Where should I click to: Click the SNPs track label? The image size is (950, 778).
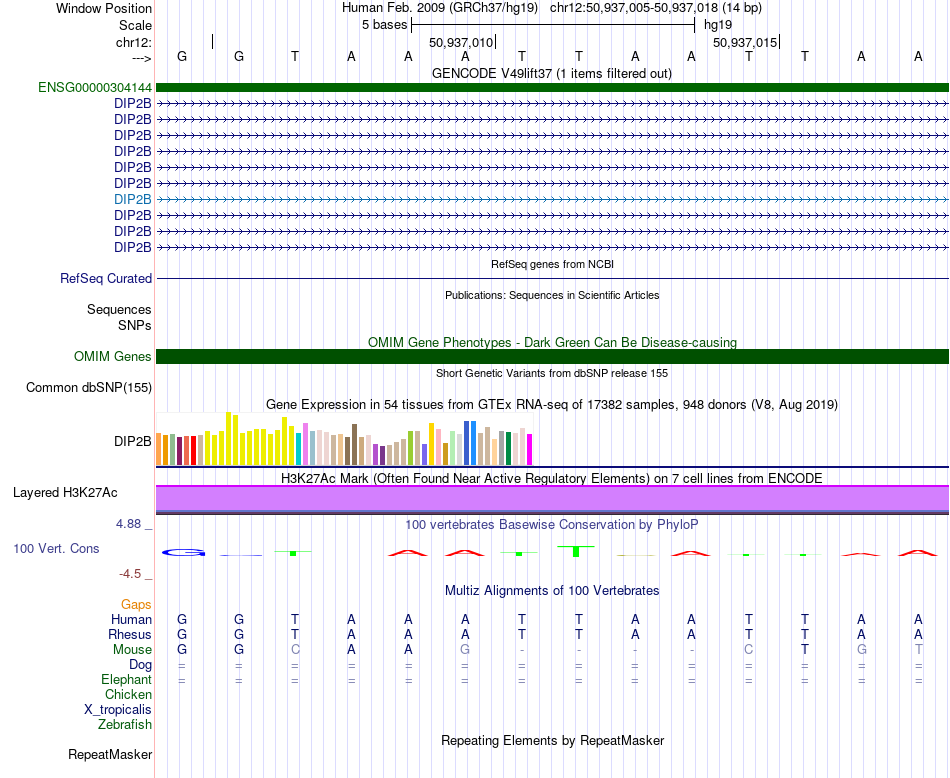135,325
